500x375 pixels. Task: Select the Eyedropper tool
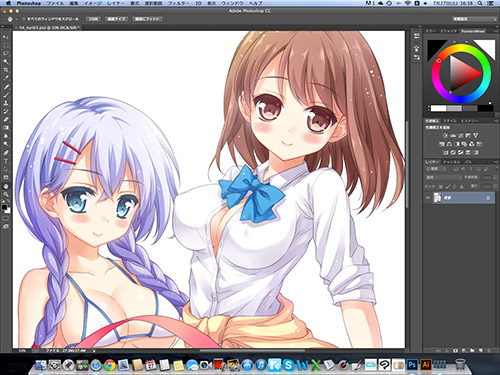click(6, 78)
